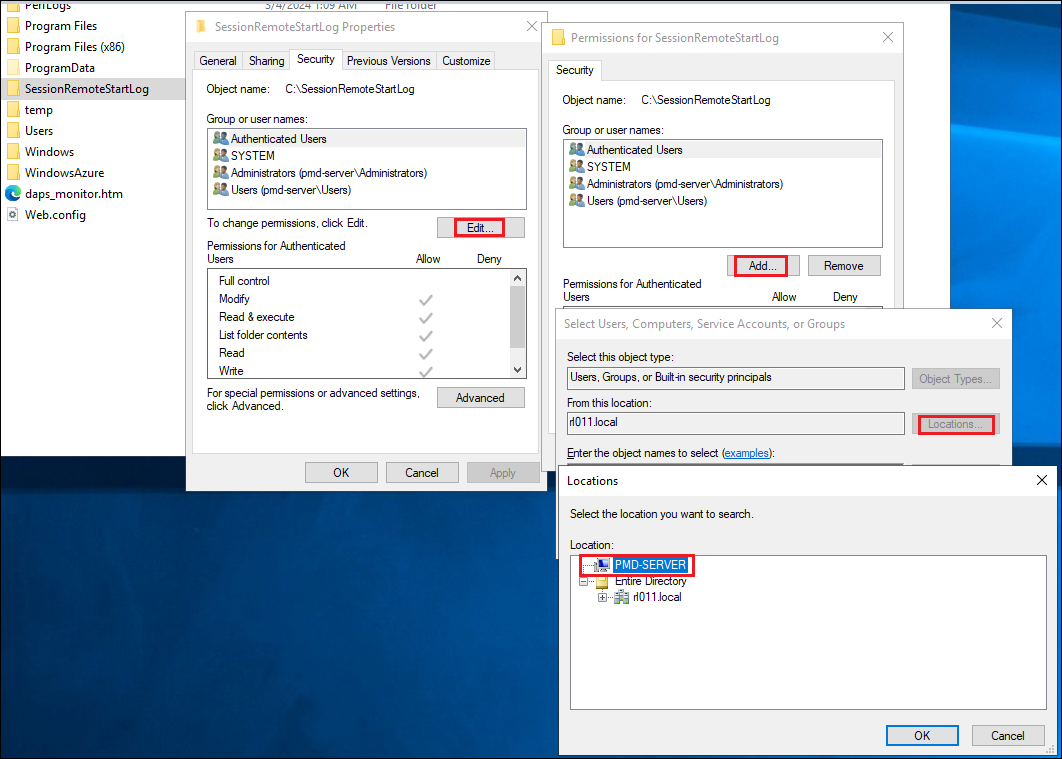The image size is (1062, 759).
Task: Click the rl011.local domain network icon
Action: tap(621, 597)
